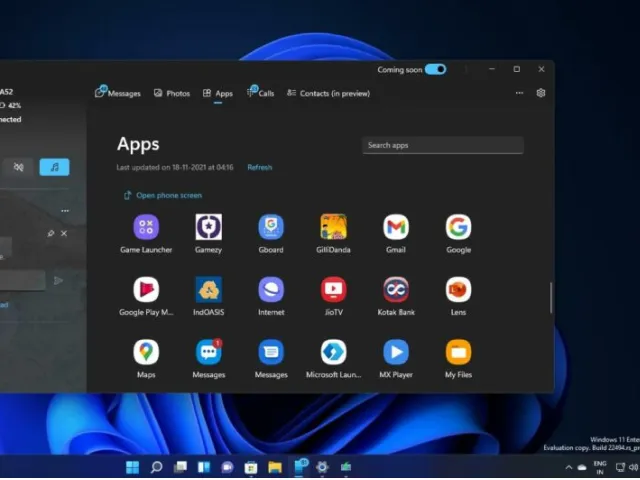Open the Lens app
640x480 pixels.
pyautogui.click(x=458, y=289)
